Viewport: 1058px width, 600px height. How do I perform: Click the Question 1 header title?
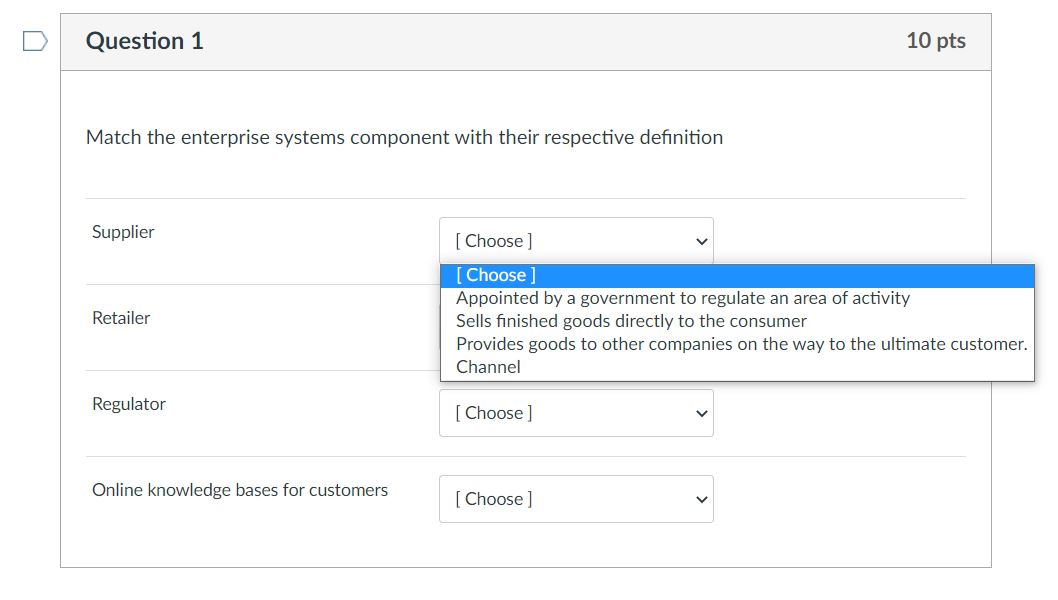click(x=145, y=41)
